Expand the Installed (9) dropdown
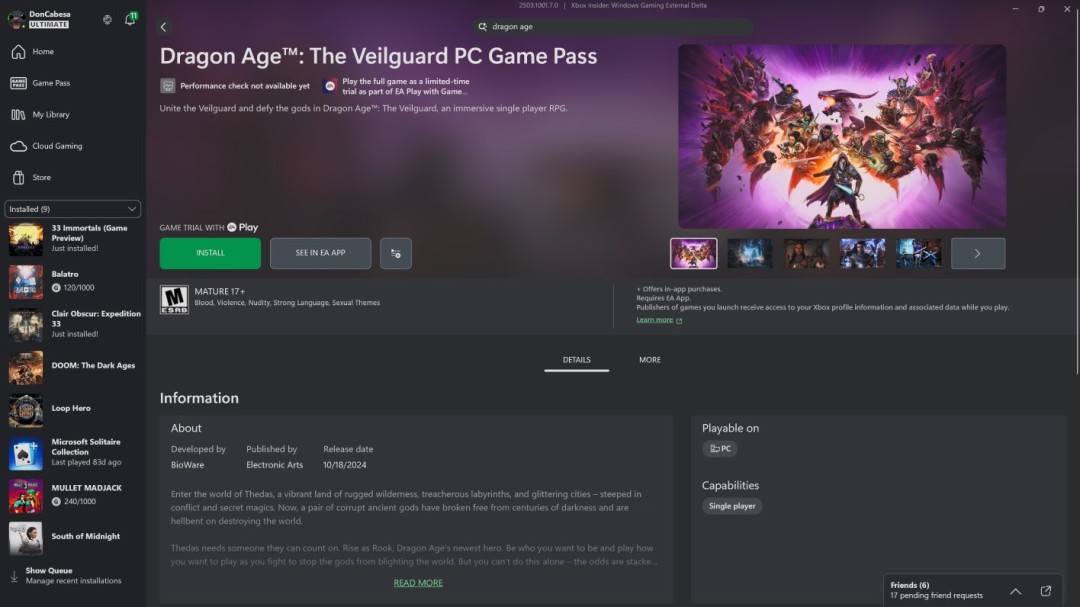 coord(72,208)
